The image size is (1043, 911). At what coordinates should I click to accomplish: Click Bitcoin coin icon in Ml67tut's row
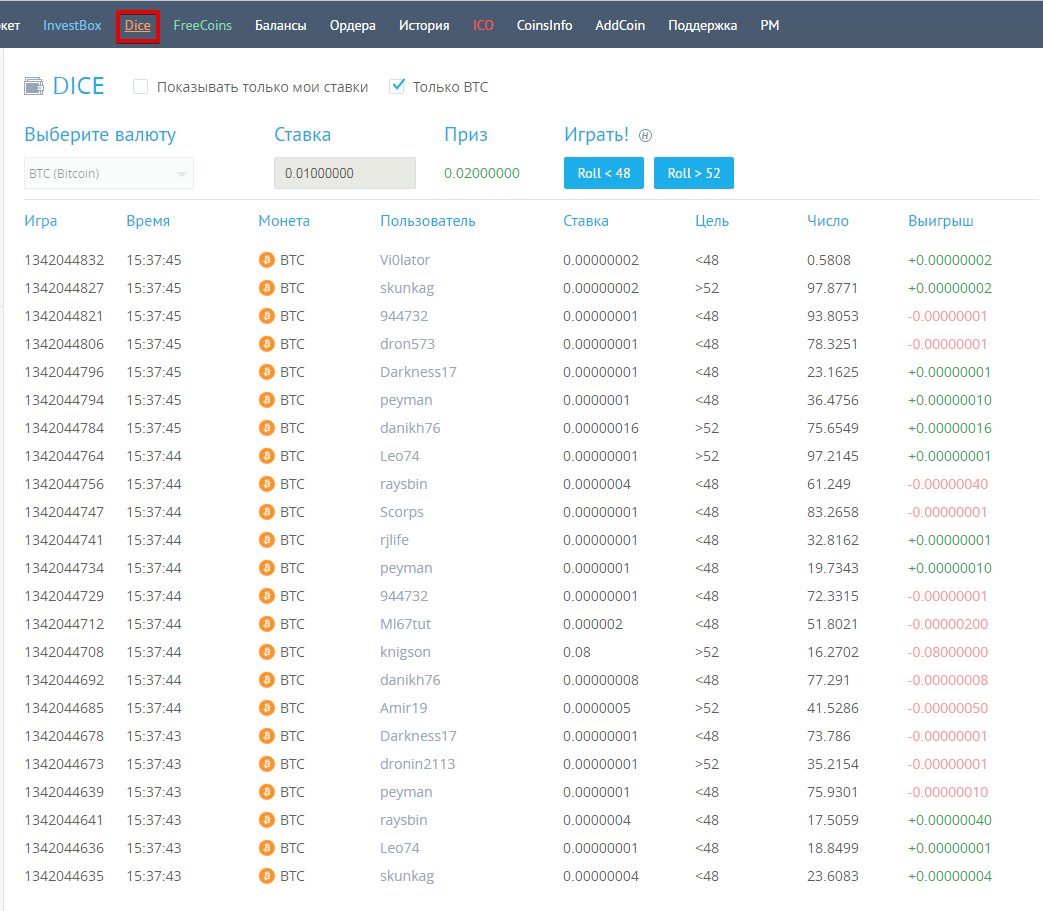click(267, 624)
